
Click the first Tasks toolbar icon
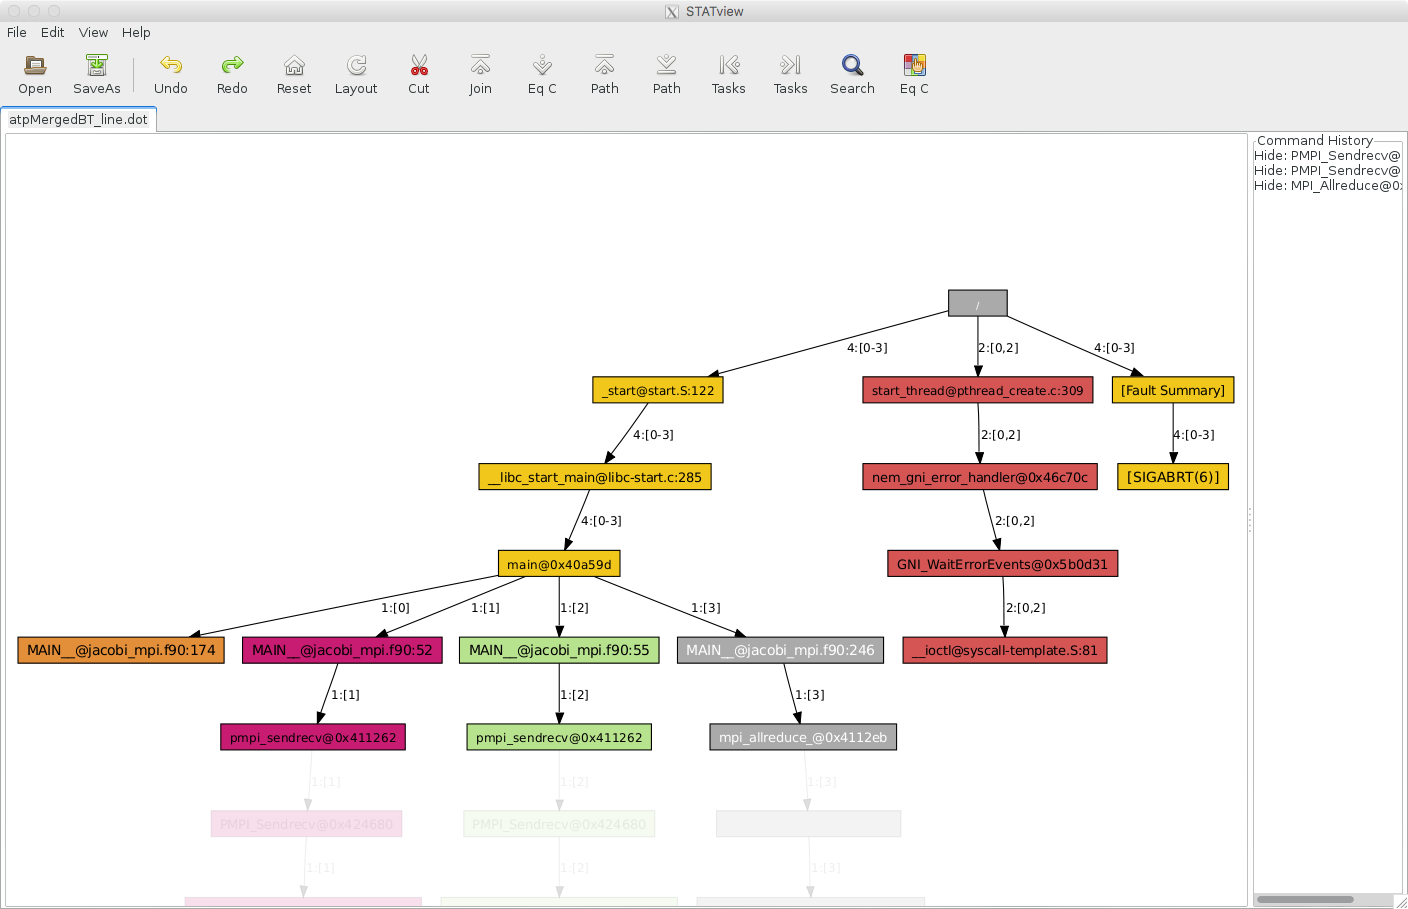tap(728, 73)
